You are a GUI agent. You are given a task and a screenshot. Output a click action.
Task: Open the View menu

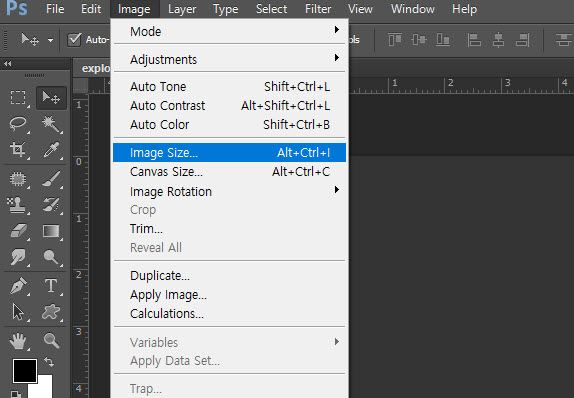point(360,9)
